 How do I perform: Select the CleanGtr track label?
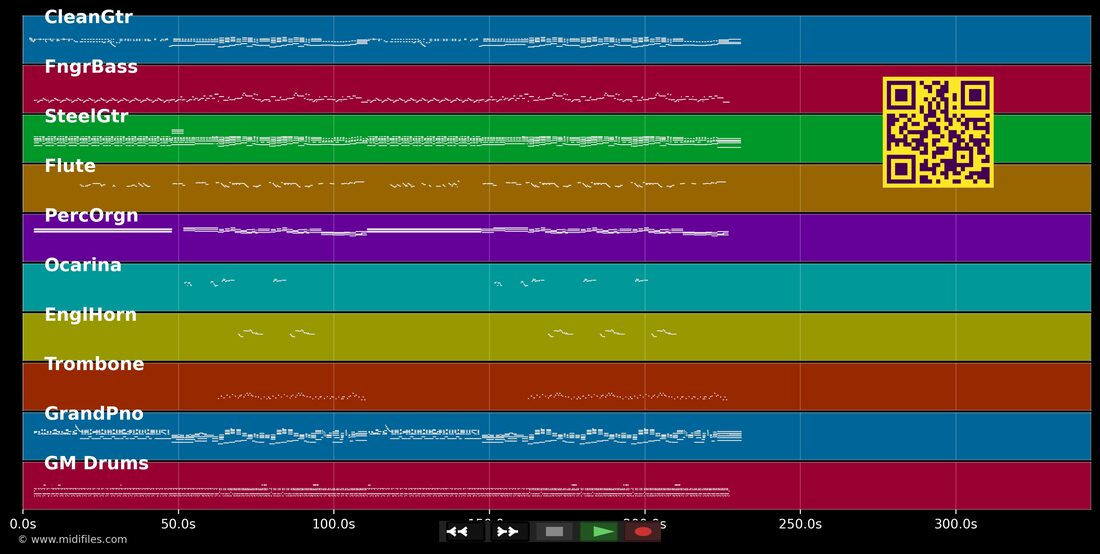[x=88, y=18]
